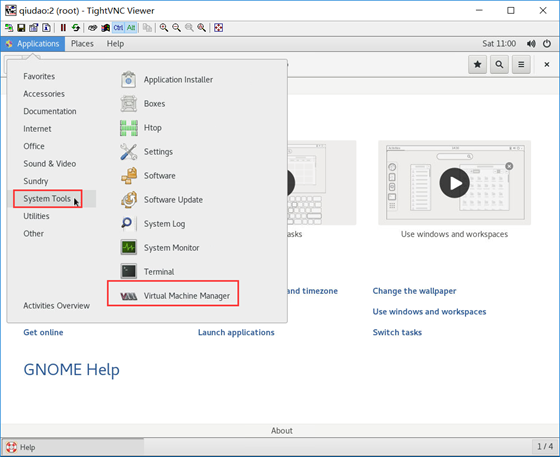560x457 pixels.
Task: Click the Help taskbar item
Action: pos(73,447)
